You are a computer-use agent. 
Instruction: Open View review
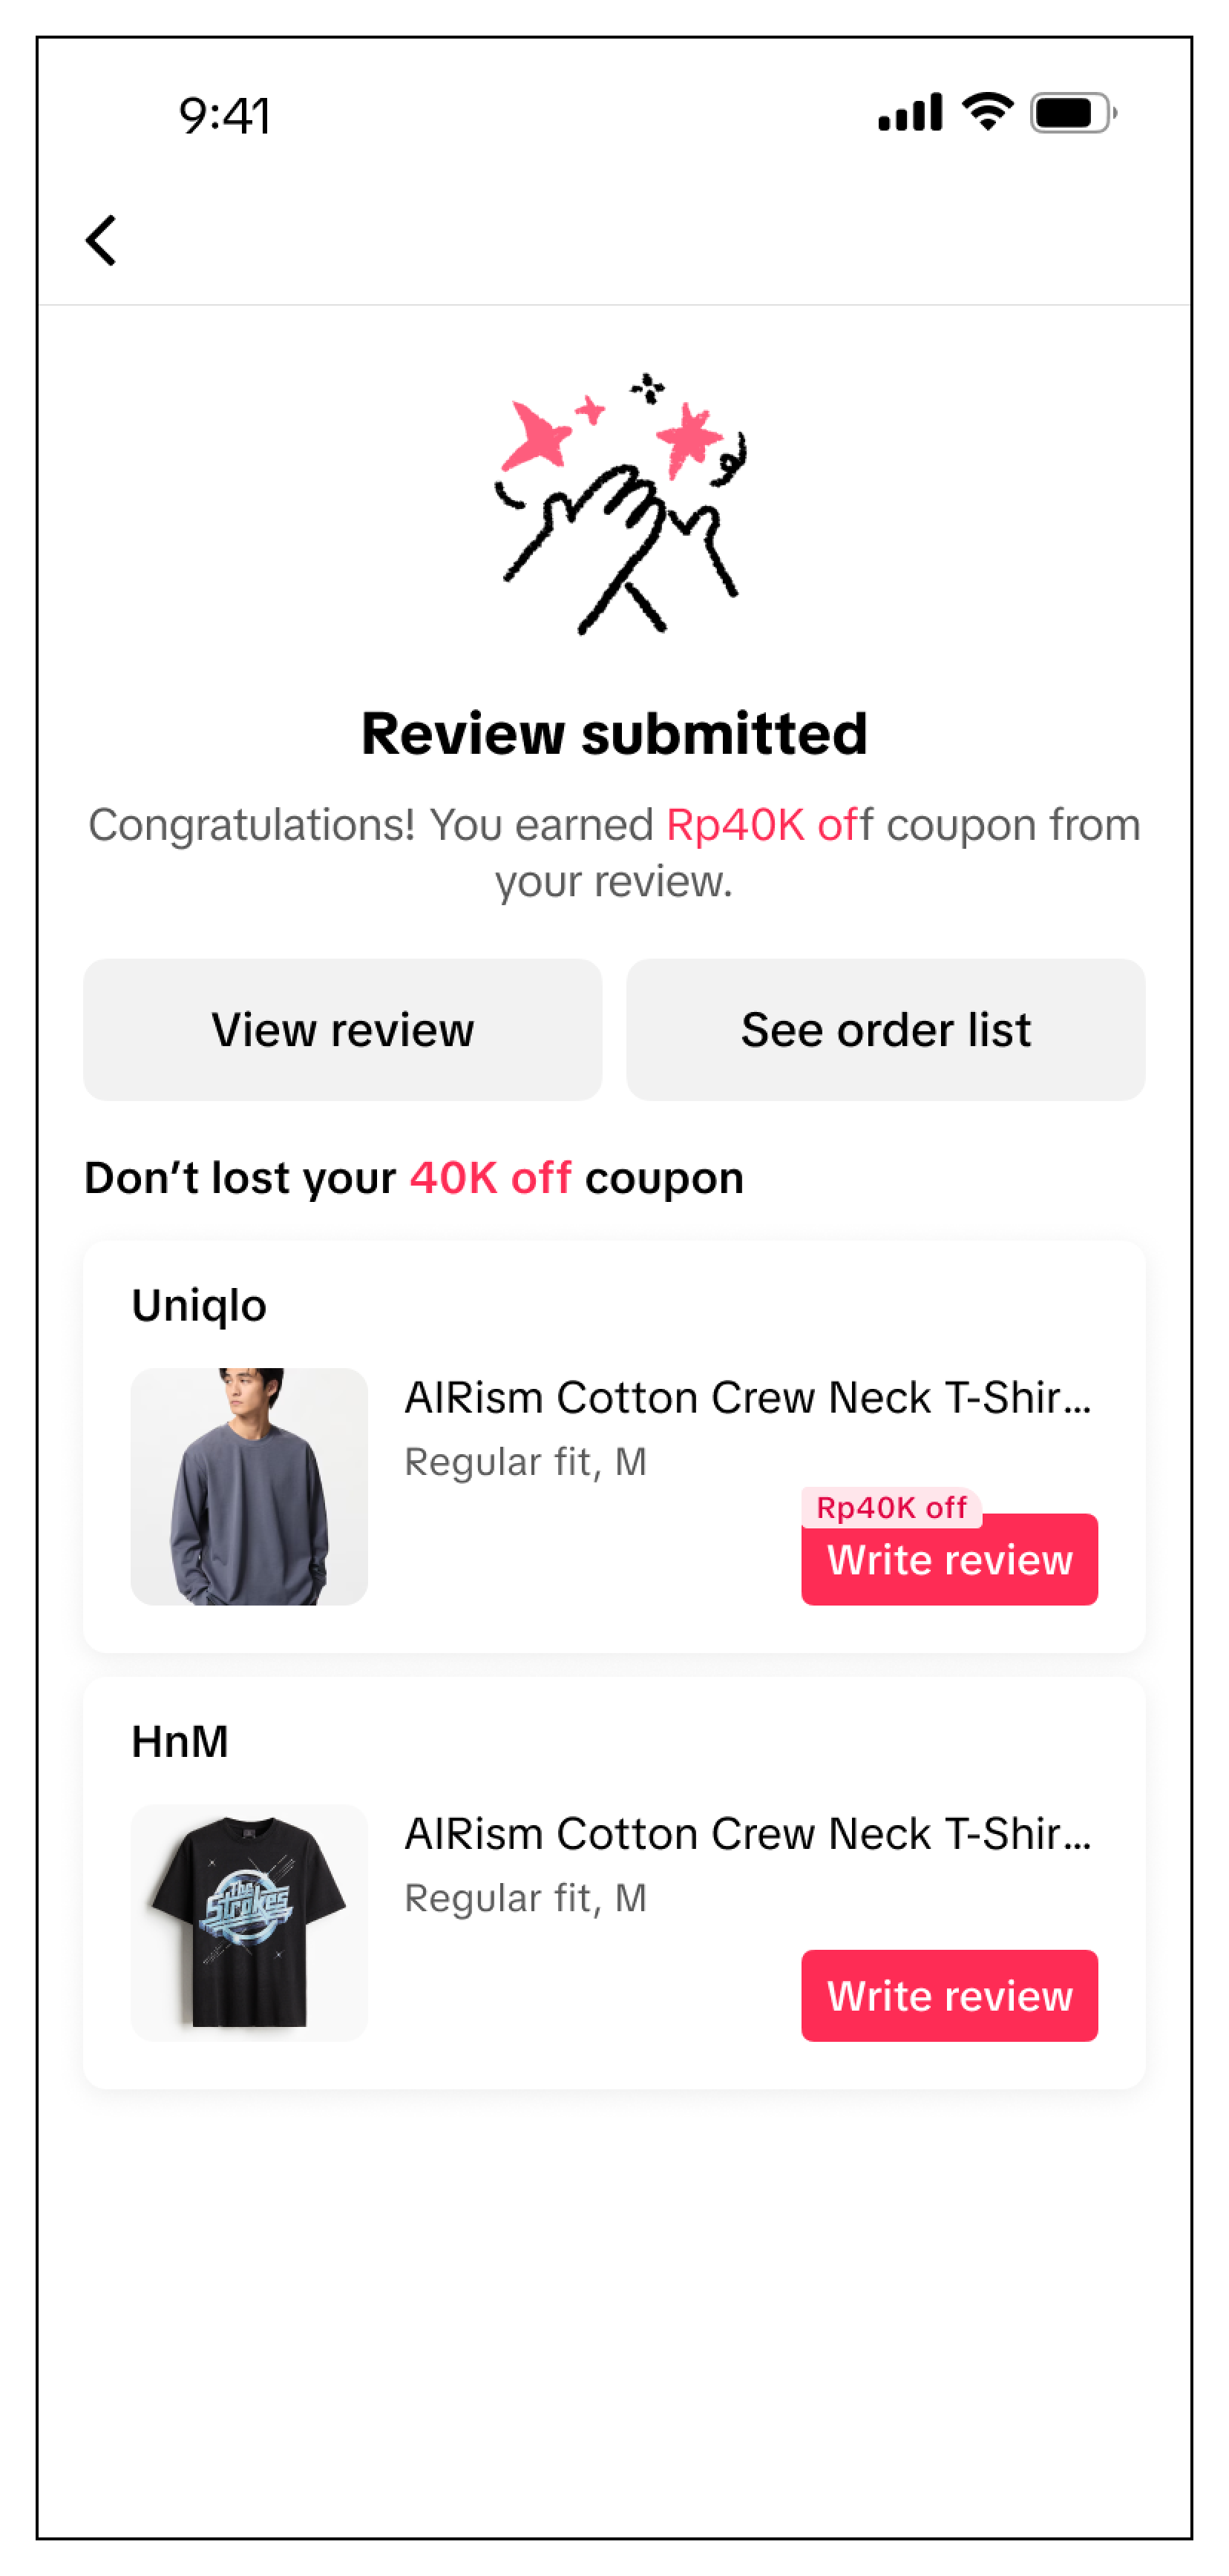342,1029
